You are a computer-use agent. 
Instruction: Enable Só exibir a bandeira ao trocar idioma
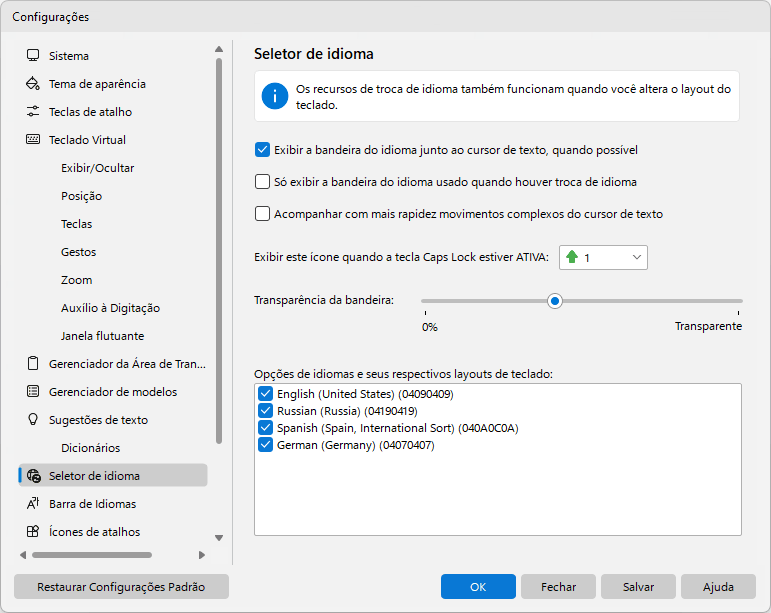(262, 182)
